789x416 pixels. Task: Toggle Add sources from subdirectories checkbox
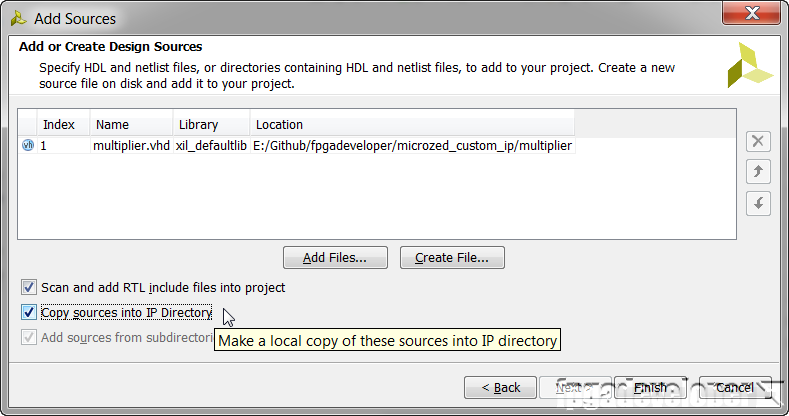coord(29,338)
